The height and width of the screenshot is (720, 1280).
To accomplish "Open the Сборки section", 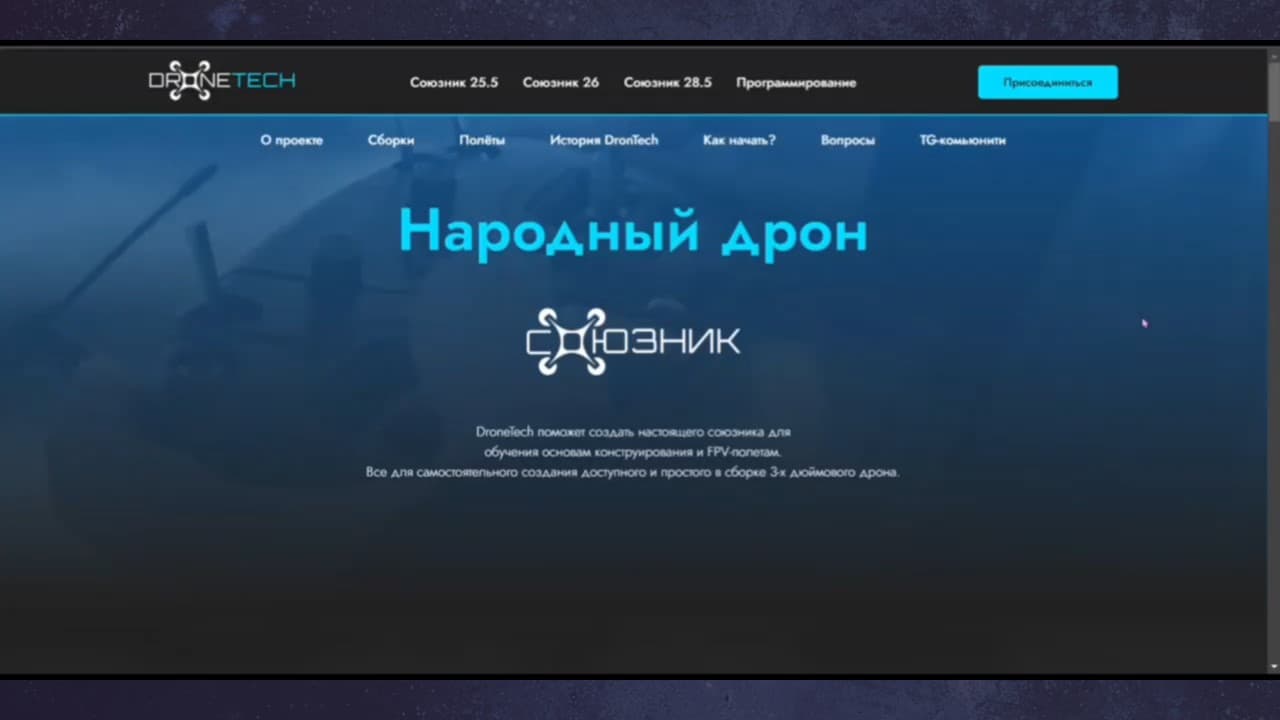I will click(391, 140).
